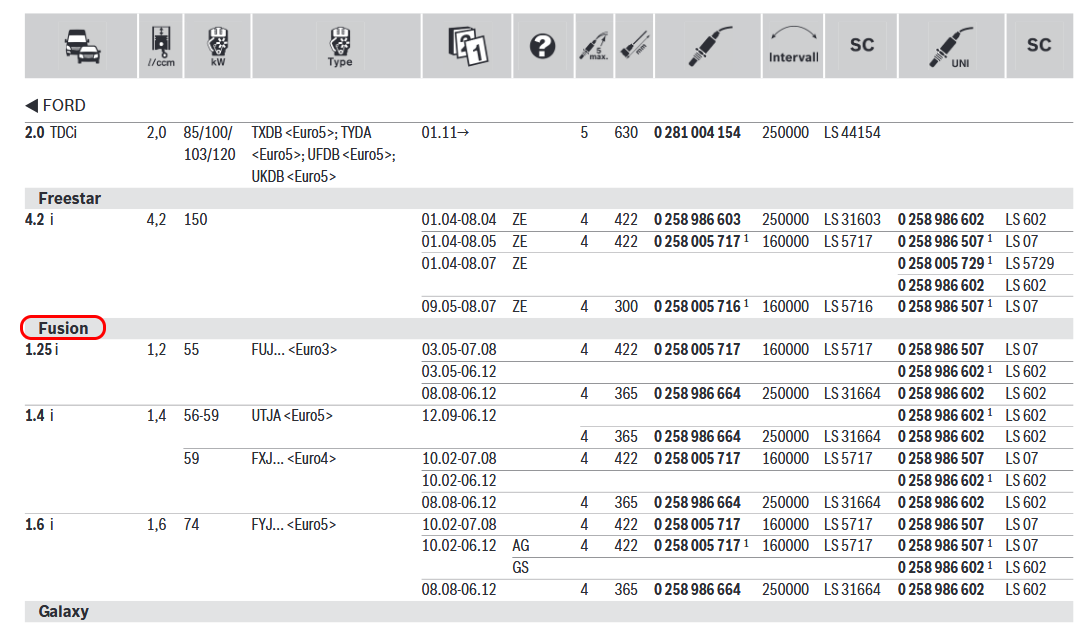Click the vehicle model cars icon
Viewport: 1083px width, 624px height.
pos(82,46)
